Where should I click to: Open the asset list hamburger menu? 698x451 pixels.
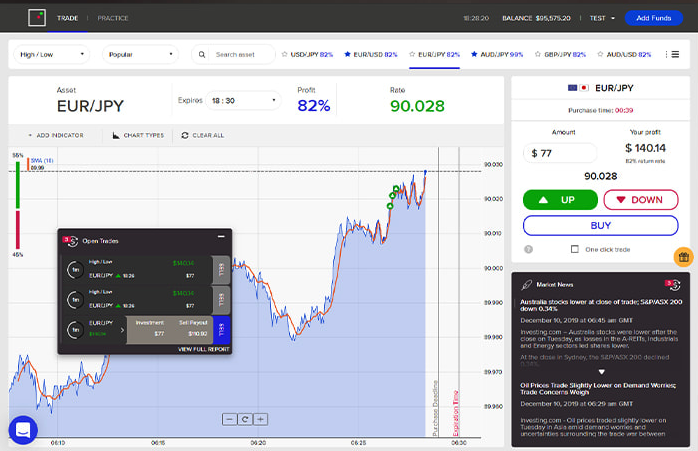(x=675, y=55)
